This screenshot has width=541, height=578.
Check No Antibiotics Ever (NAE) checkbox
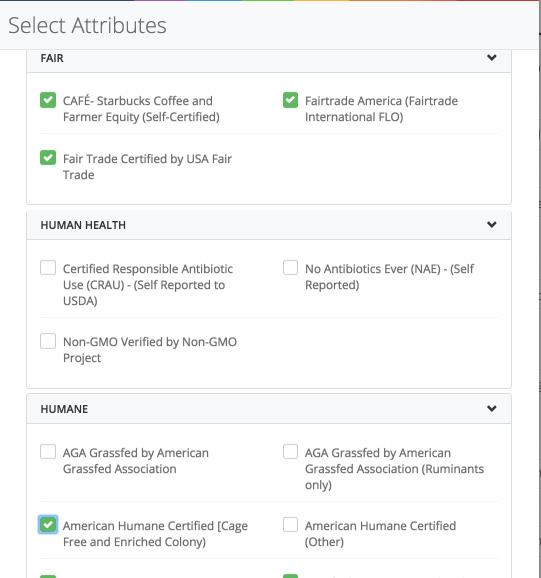[x=290, y=268]
